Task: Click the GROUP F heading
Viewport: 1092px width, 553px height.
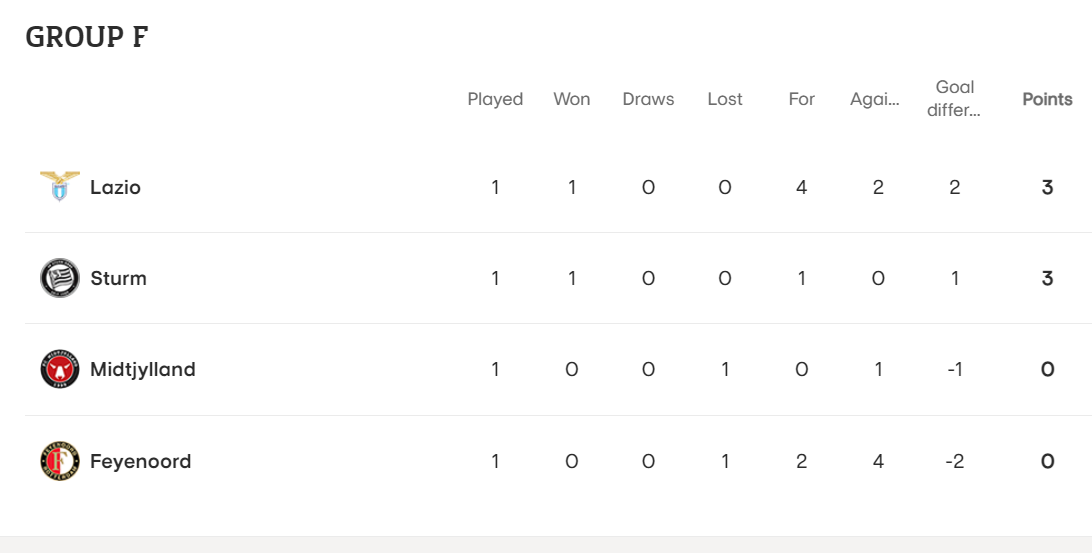Action: tap(87, 36)
